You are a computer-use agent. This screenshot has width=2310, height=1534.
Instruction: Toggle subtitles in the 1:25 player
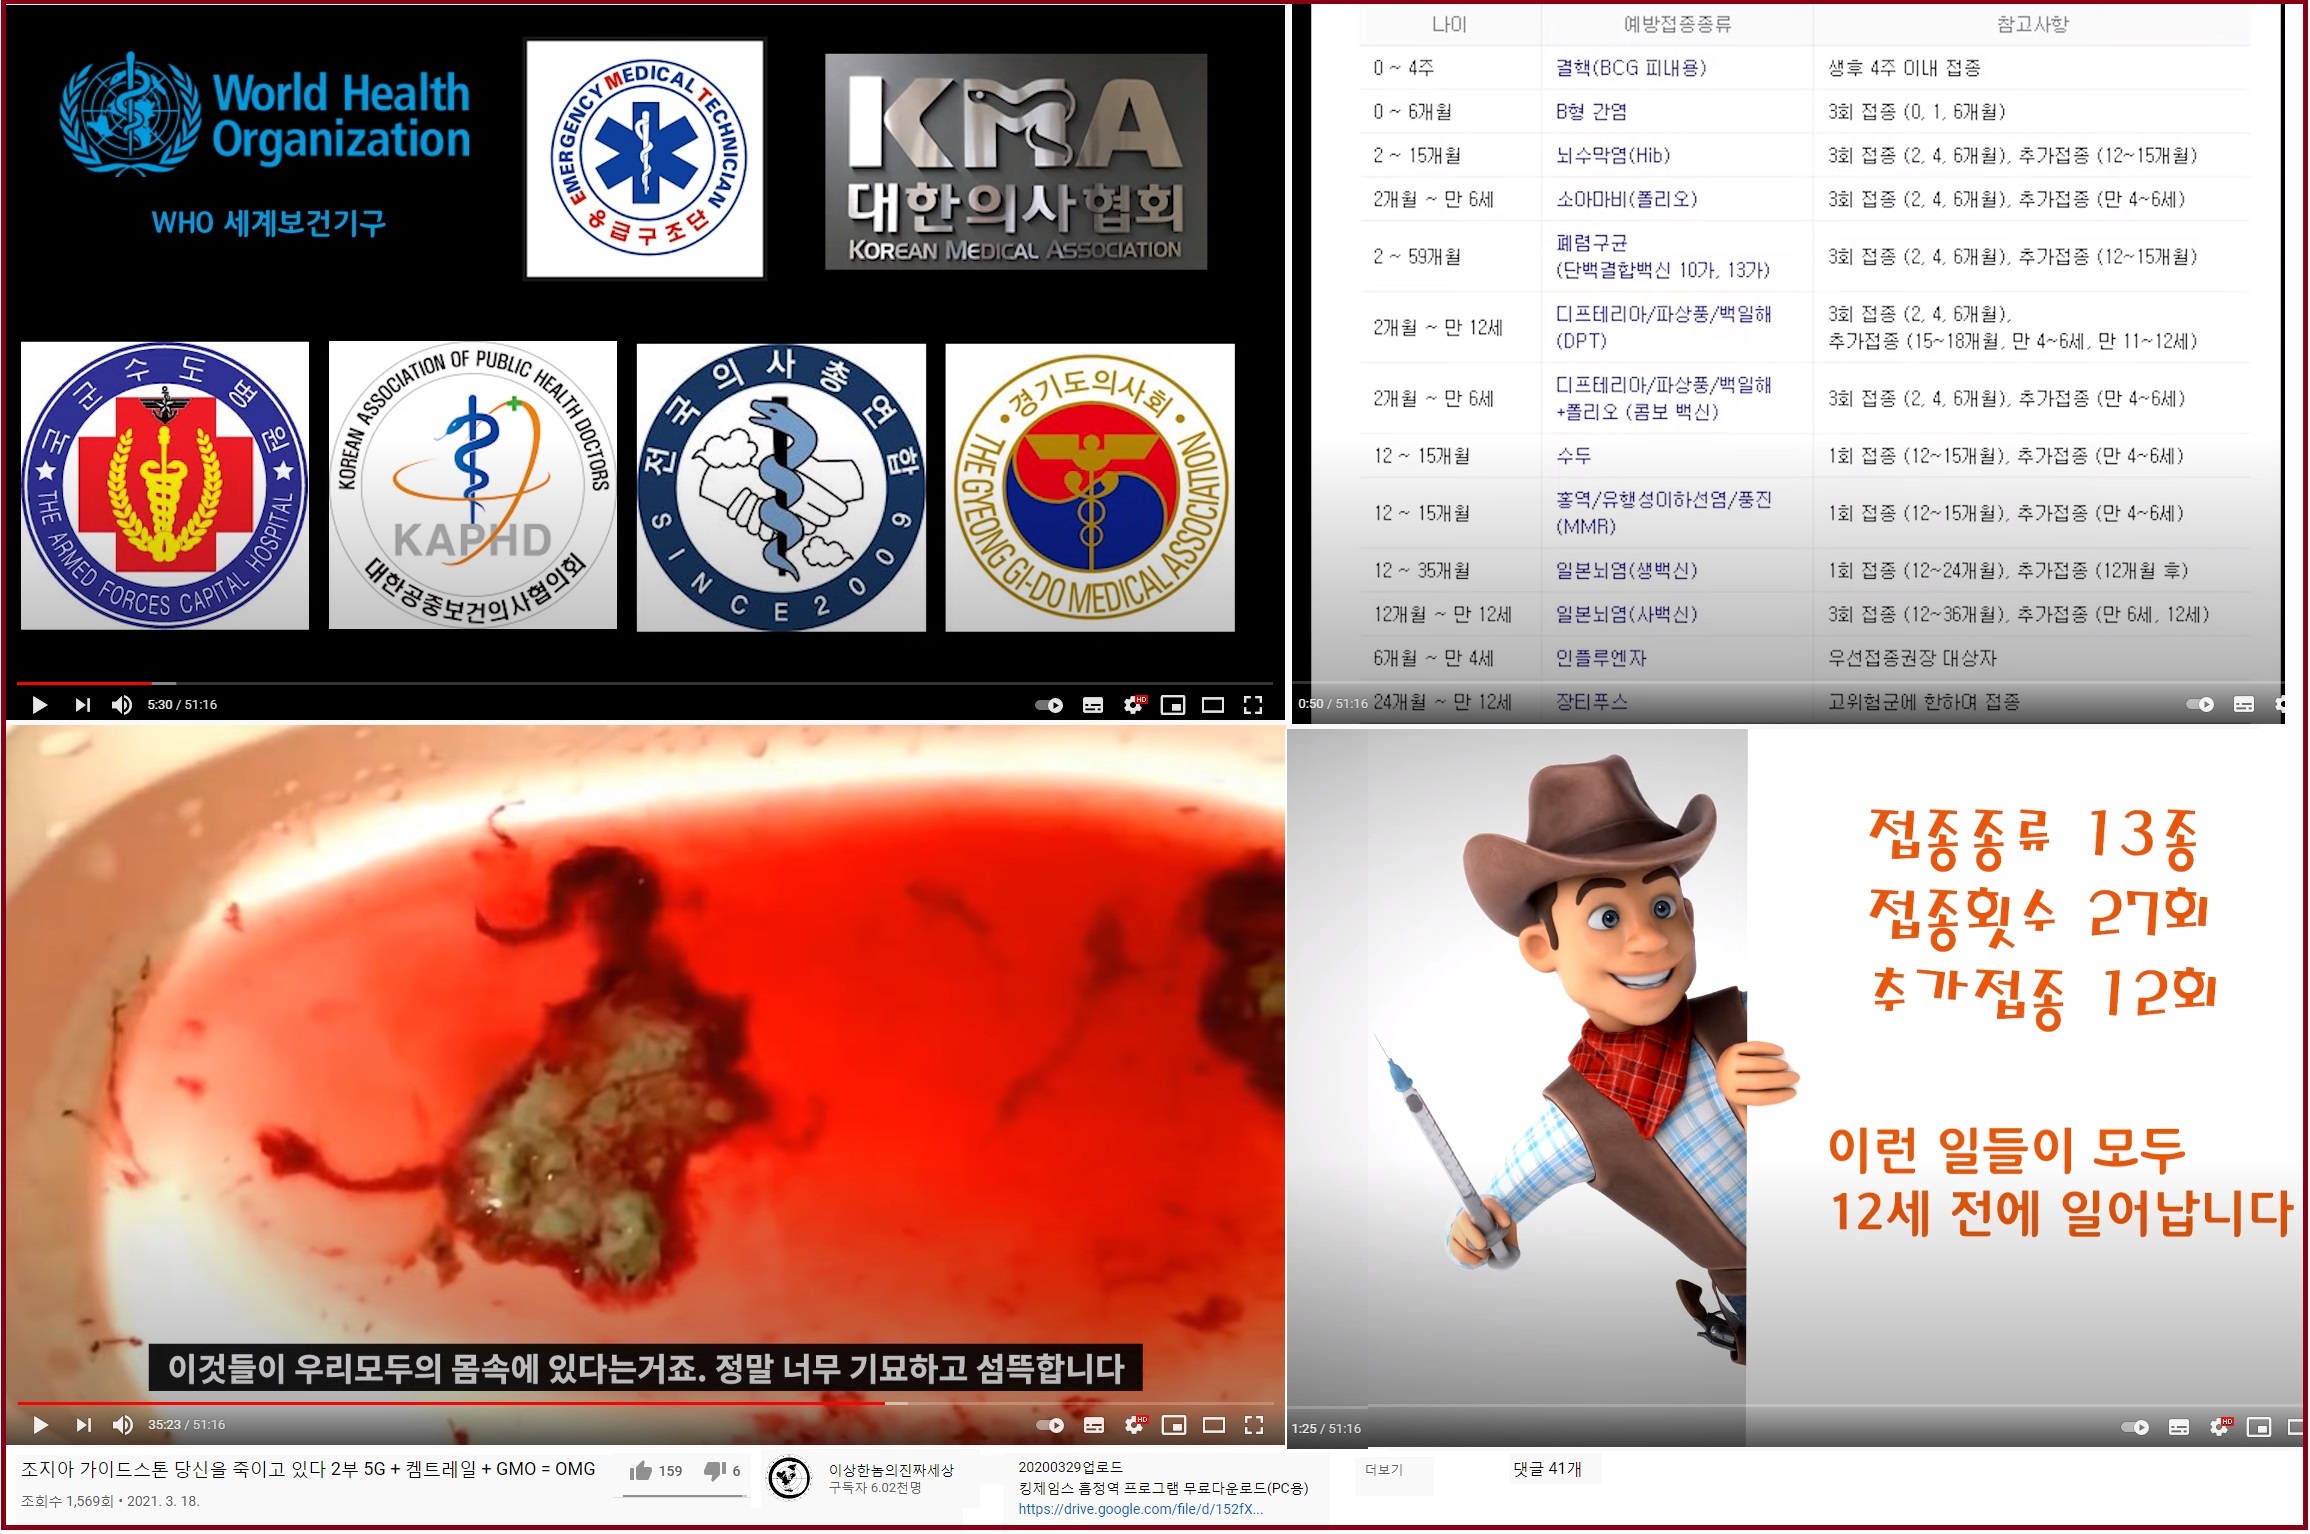2180,1430
